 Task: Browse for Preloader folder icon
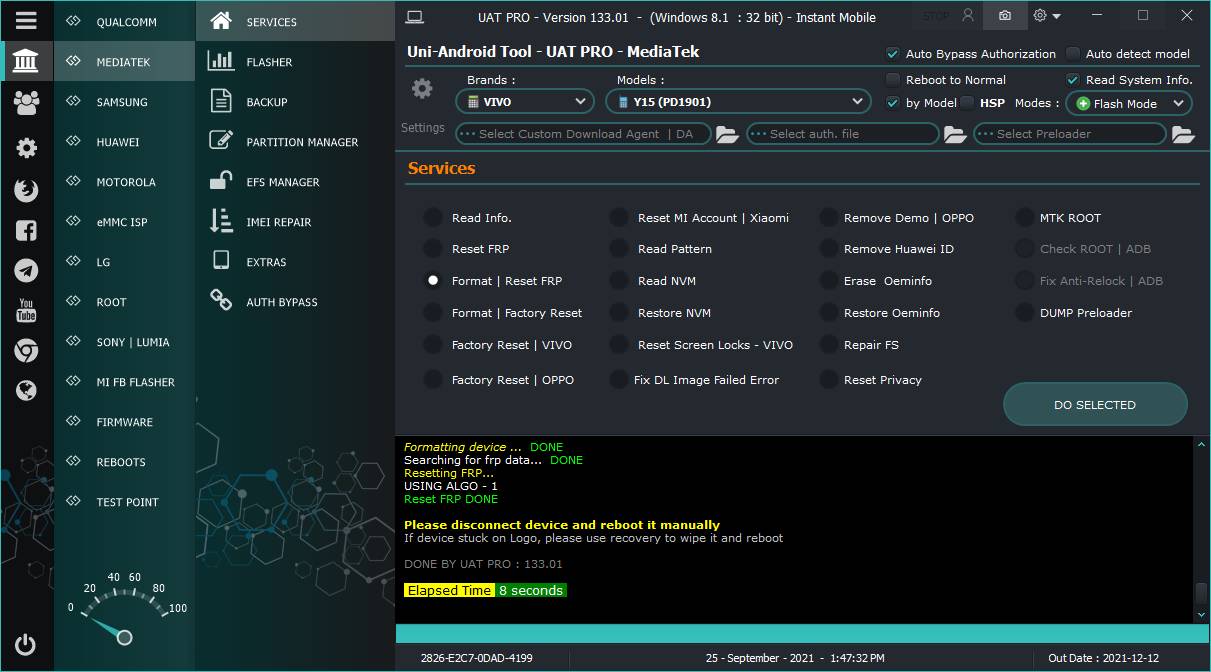pyautogui.click(x=1183, y=134)
